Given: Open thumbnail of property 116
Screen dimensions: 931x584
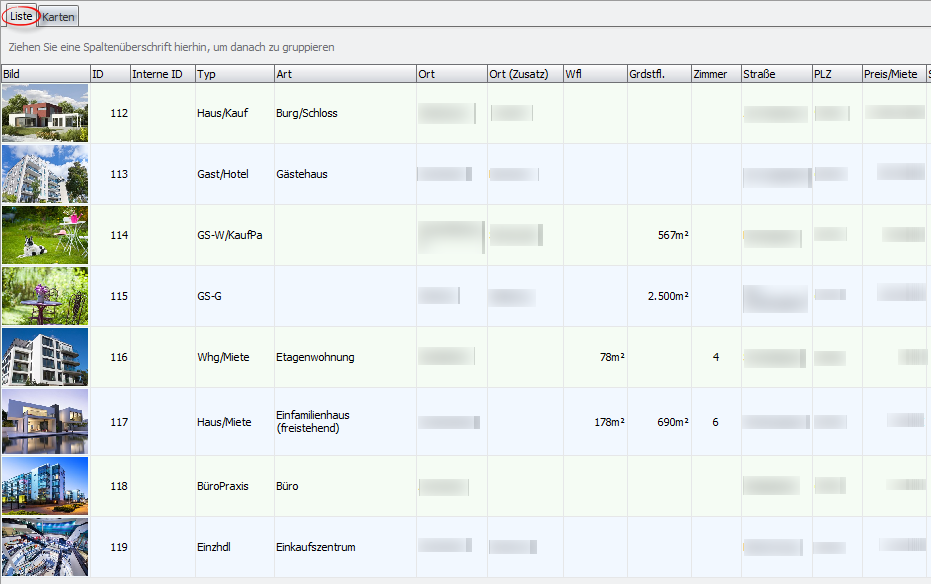Looking at the screenshot, I should [45, 357].
